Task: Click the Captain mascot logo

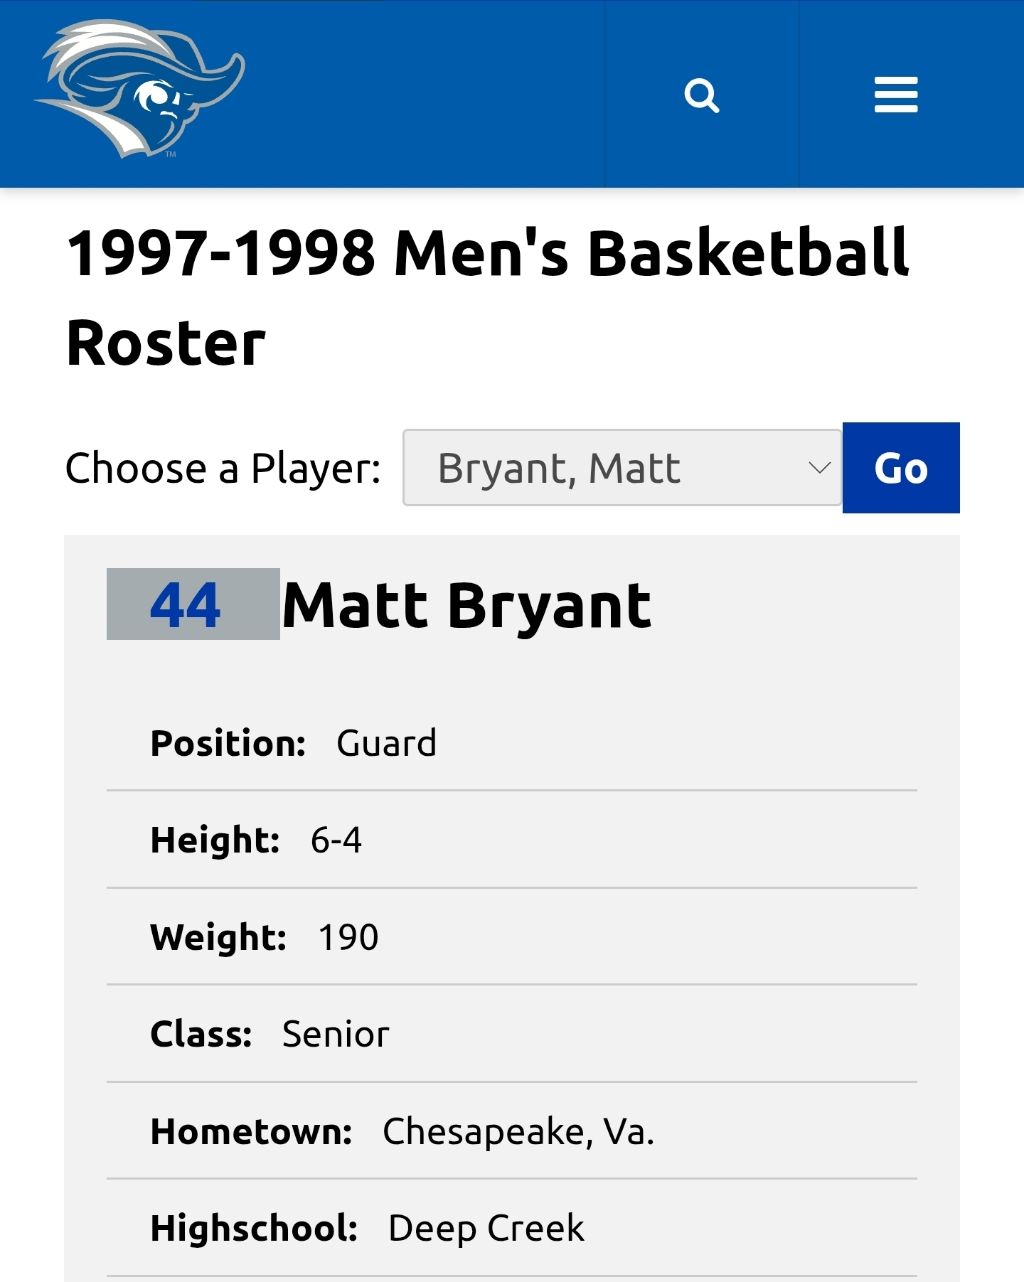Action: (x=139, y=91)
